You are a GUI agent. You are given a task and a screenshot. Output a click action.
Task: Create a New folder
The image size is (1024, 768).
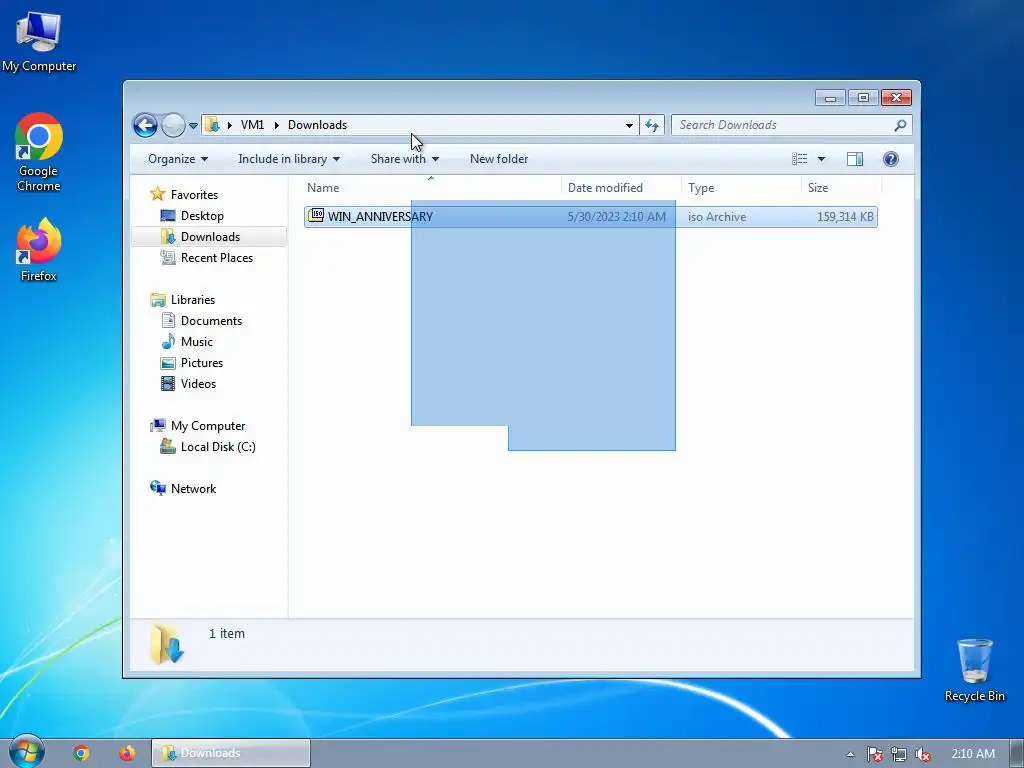click(x=499, y=159)
